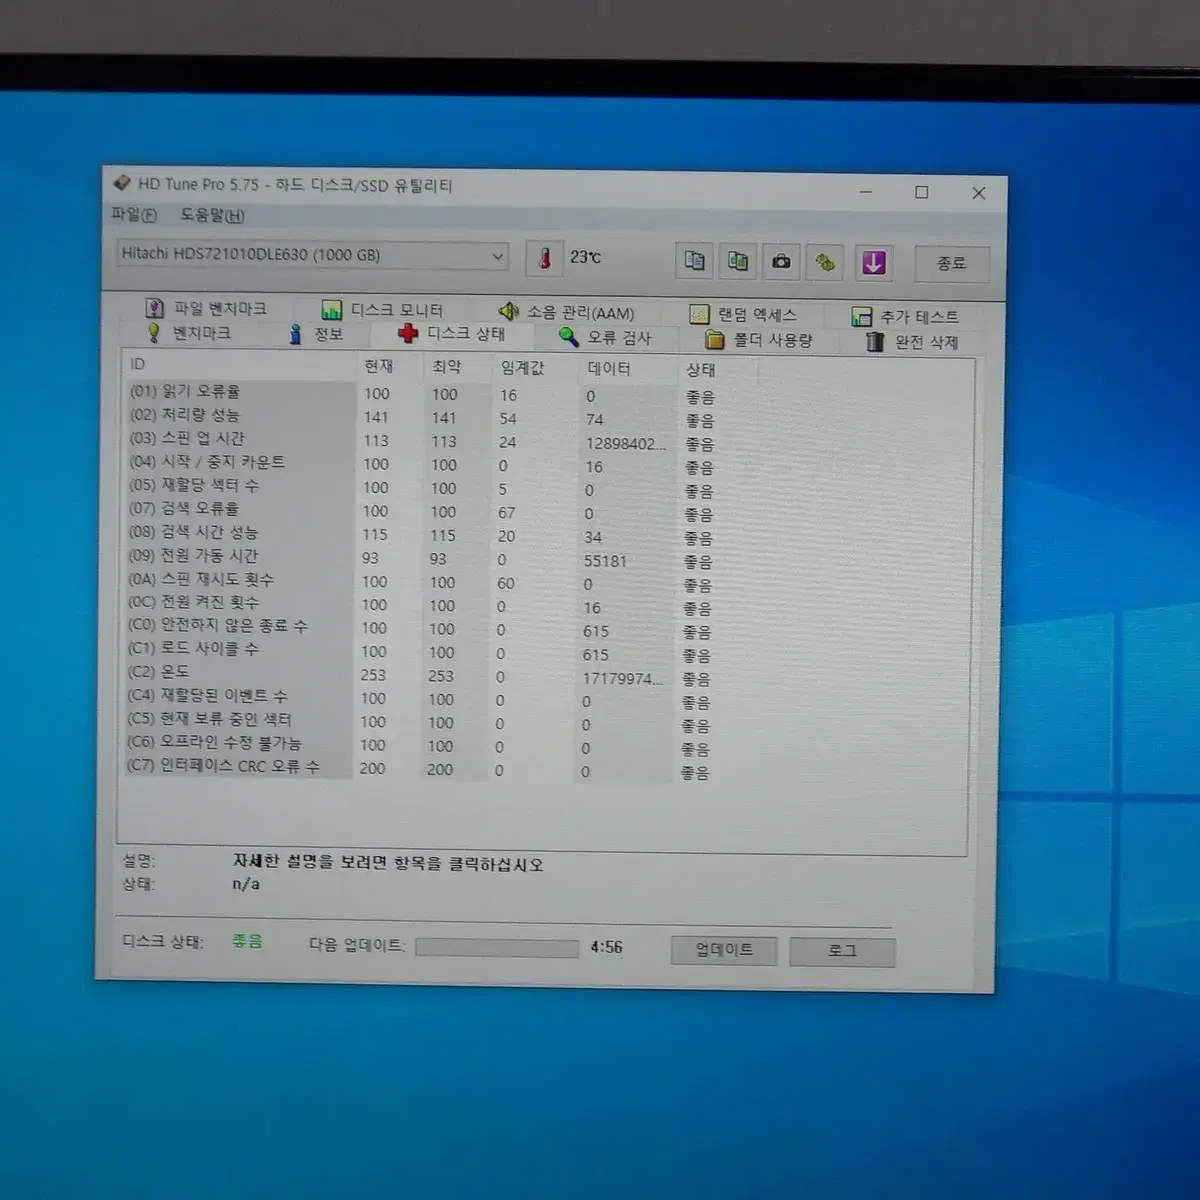
Task: Minimize the HD Tune Pro window
Action: (866, 191)
